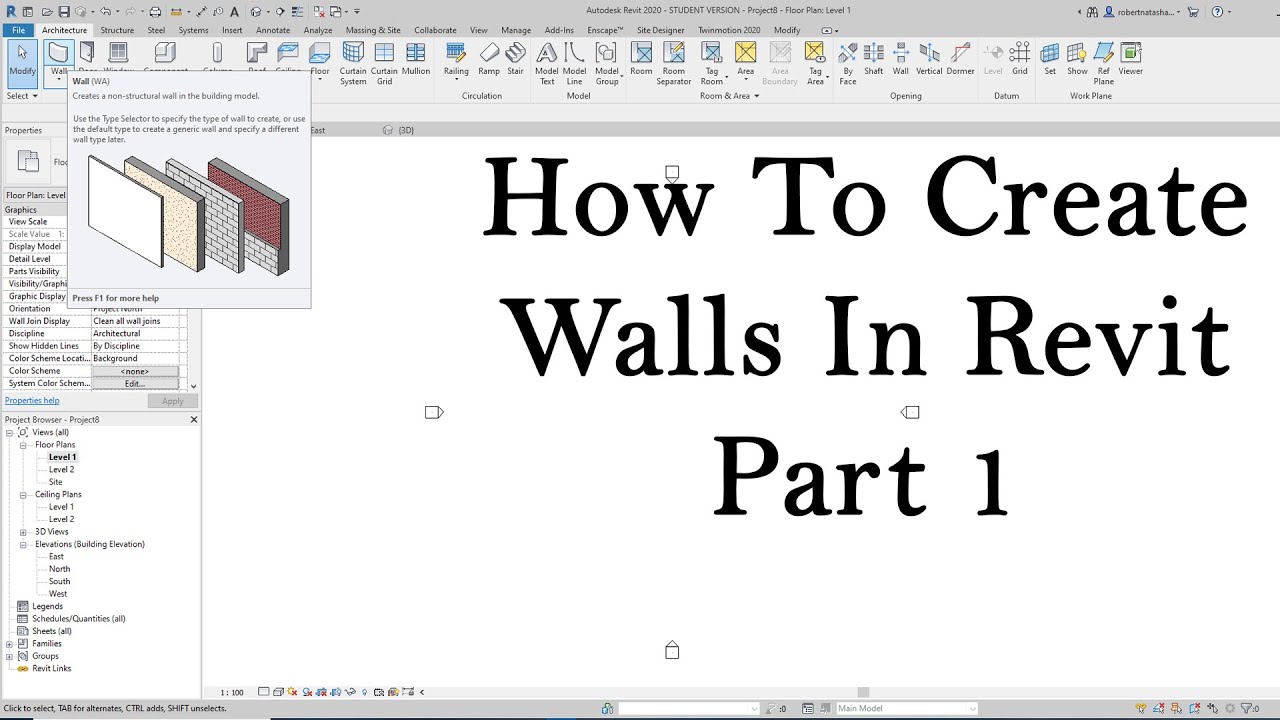1280x720 pixels.
Task: Collapse the Floor Plans tree node
Action: [24, 445]
